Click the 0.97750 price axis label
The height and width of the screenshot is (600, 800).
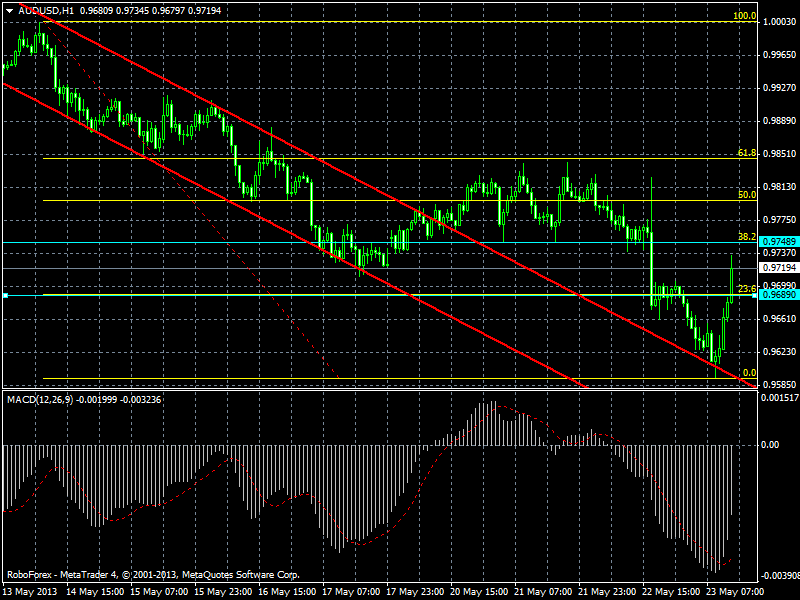(x=780, y=220)
